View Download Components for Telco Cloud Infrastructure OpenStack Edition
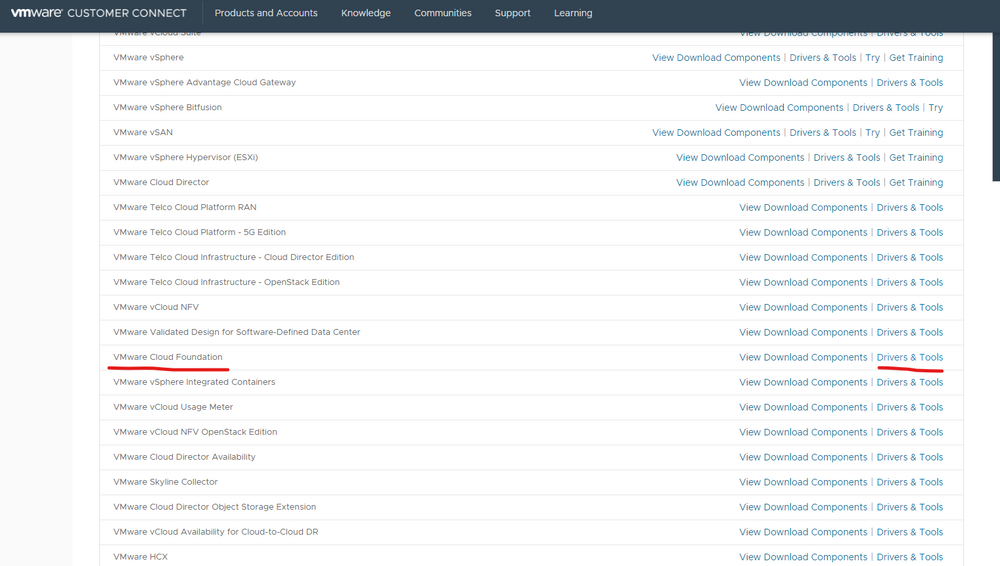Viewport: 1000px width, 566px height. (x=803, y=282)
